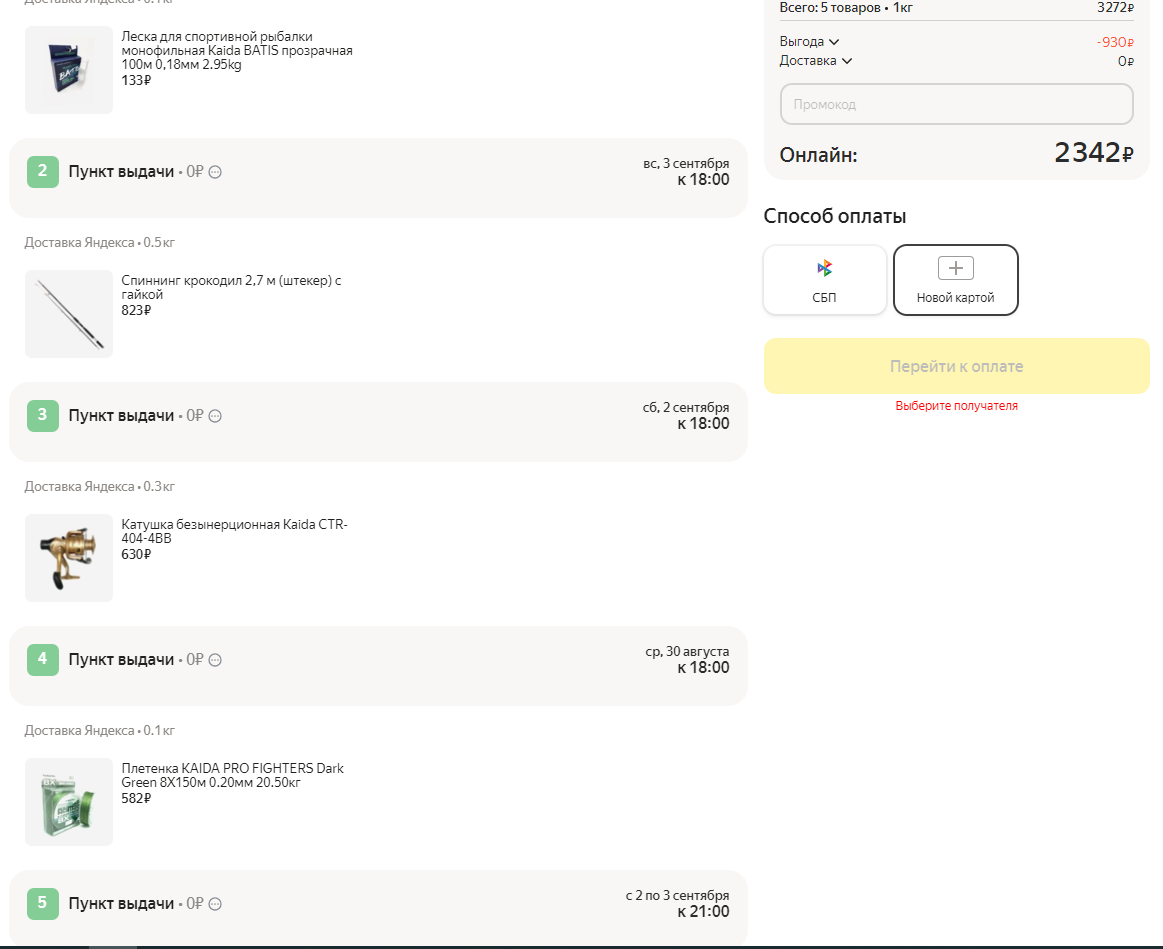
Task: Open the info icon beside pickup point 3
Action: (215, 416)
